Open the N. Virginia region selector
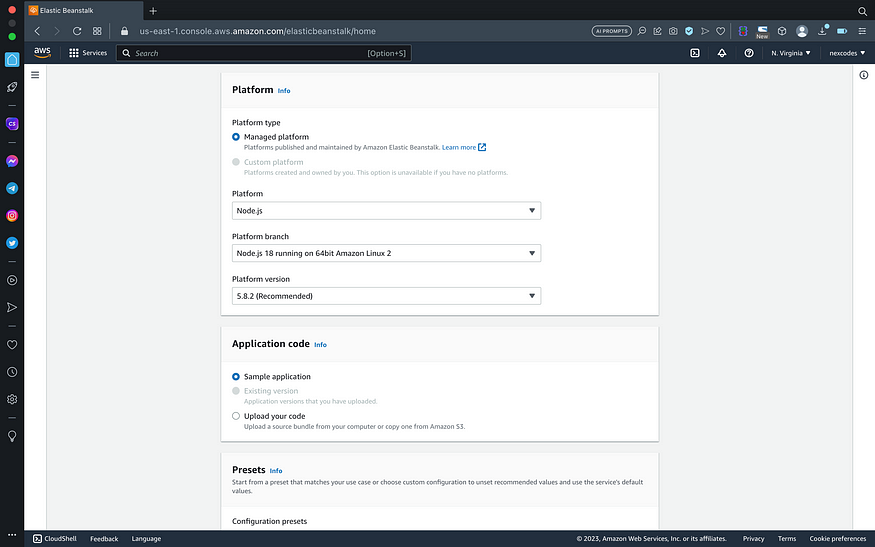 pyautogui.click(x=791, y=53)
